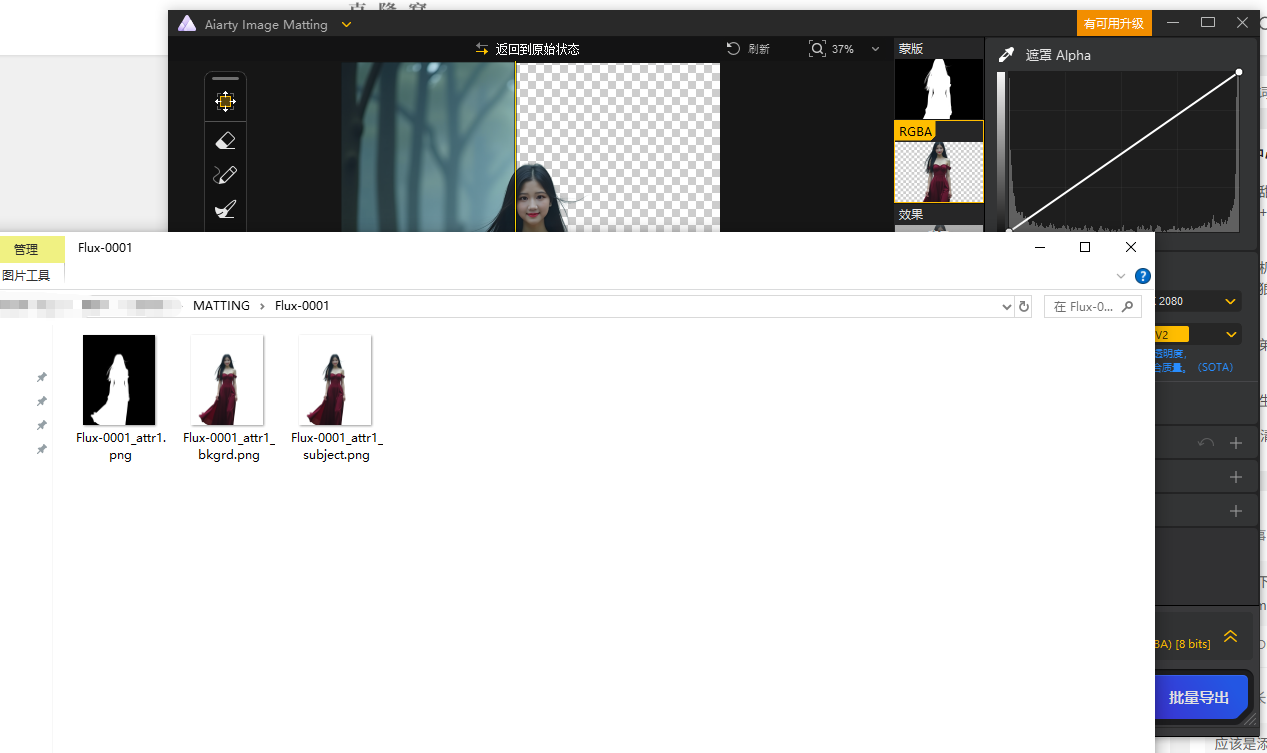Viewport: 1267px width, 753px height.
Task: Select the move/pan tool in toolbar
Action: coord(225,101)
